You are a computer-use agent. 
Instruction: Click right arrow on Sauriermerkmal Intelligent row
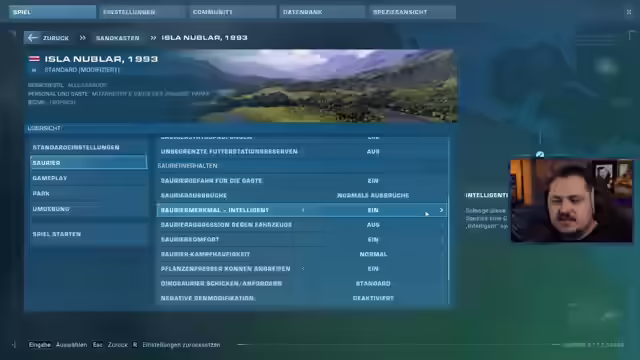pyautogui.click(x=441, y=210)
